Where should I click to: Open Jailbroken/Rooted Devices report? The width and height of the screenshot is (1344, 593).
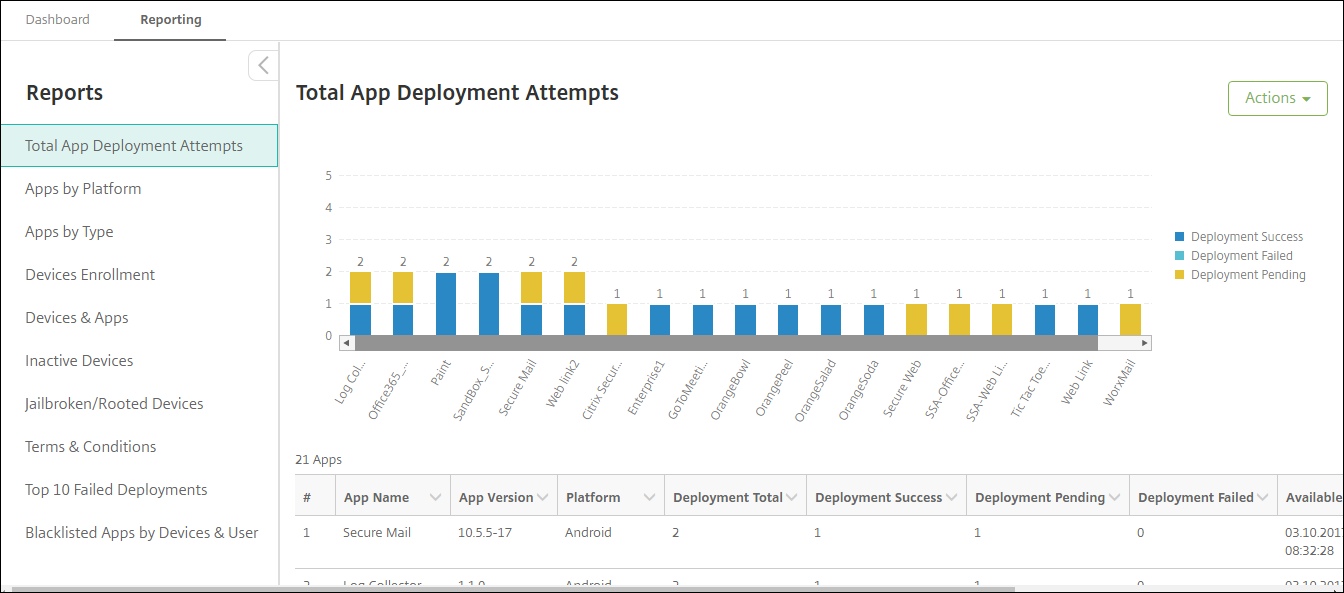click(114, 404)
